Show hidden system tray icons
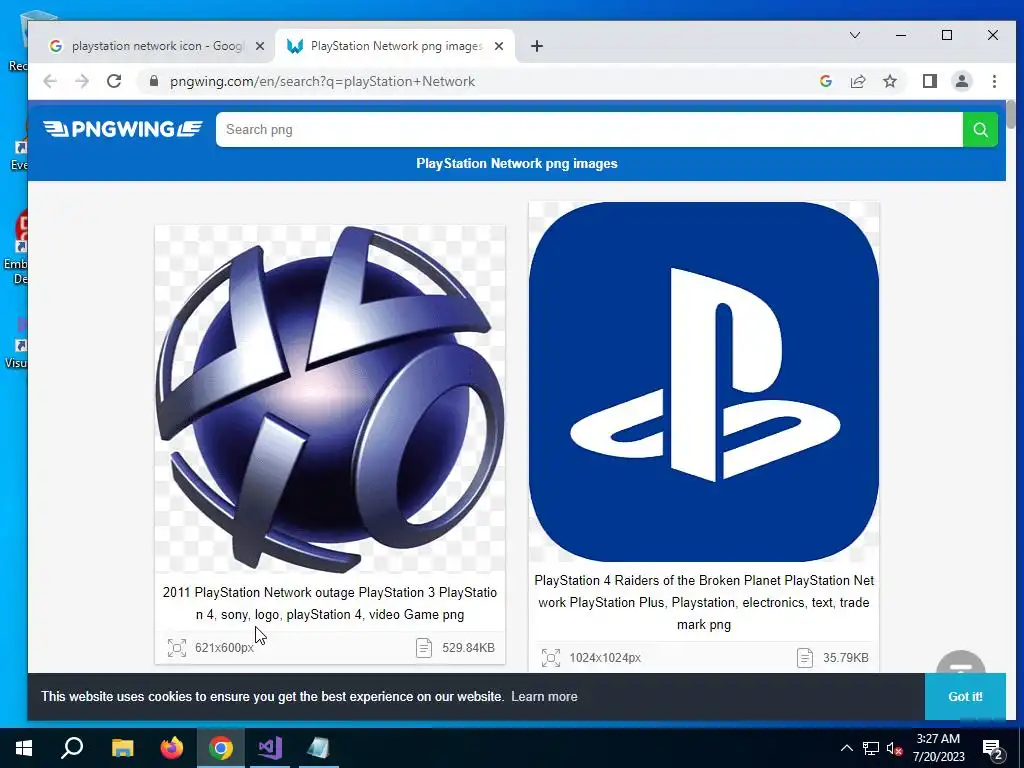Image resolution: width=1024 pixels, height=768 pixels. pos(846,748)
